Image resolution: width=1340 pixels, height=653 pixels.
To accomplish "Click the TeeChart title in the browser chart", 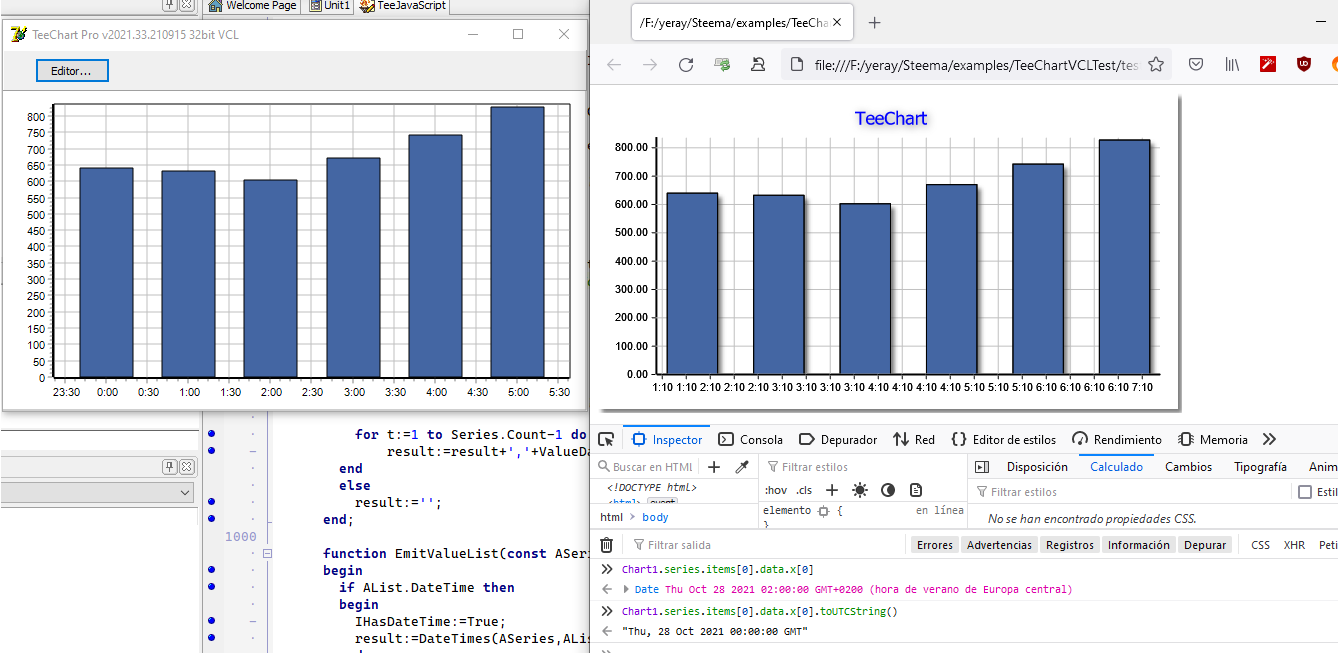I will click(x=891, y=118).
